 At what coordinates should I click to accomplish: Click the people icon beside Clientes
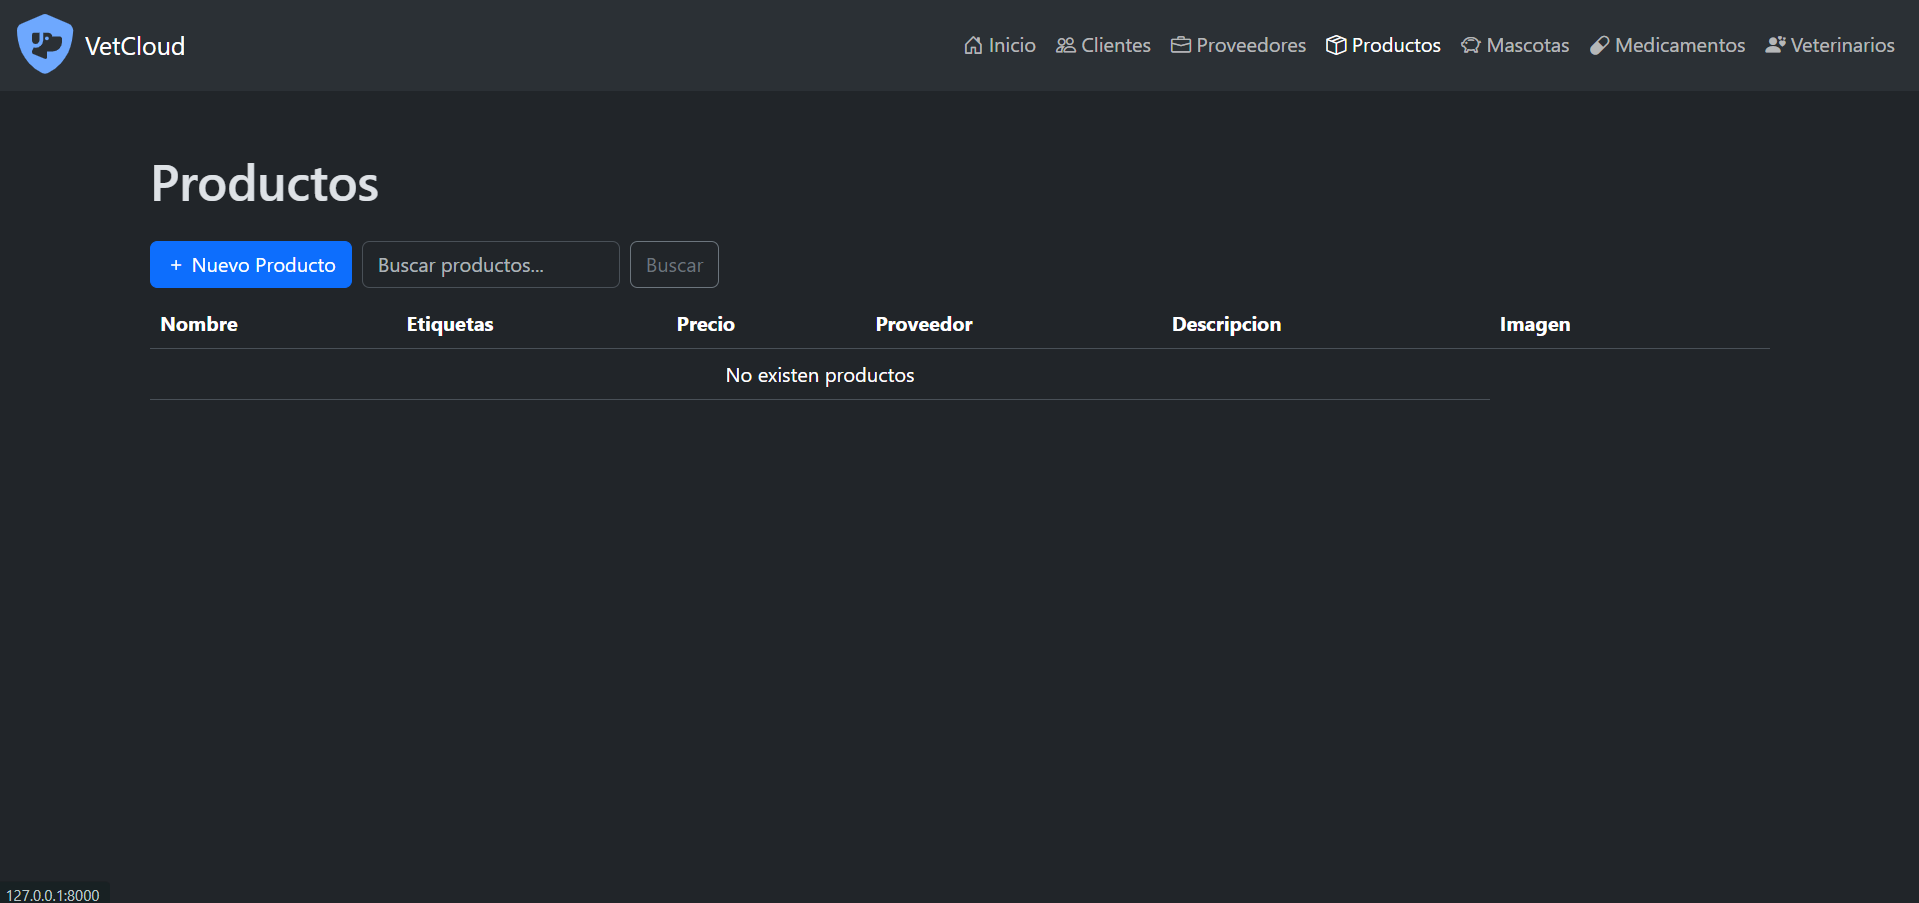point(1065,45)
